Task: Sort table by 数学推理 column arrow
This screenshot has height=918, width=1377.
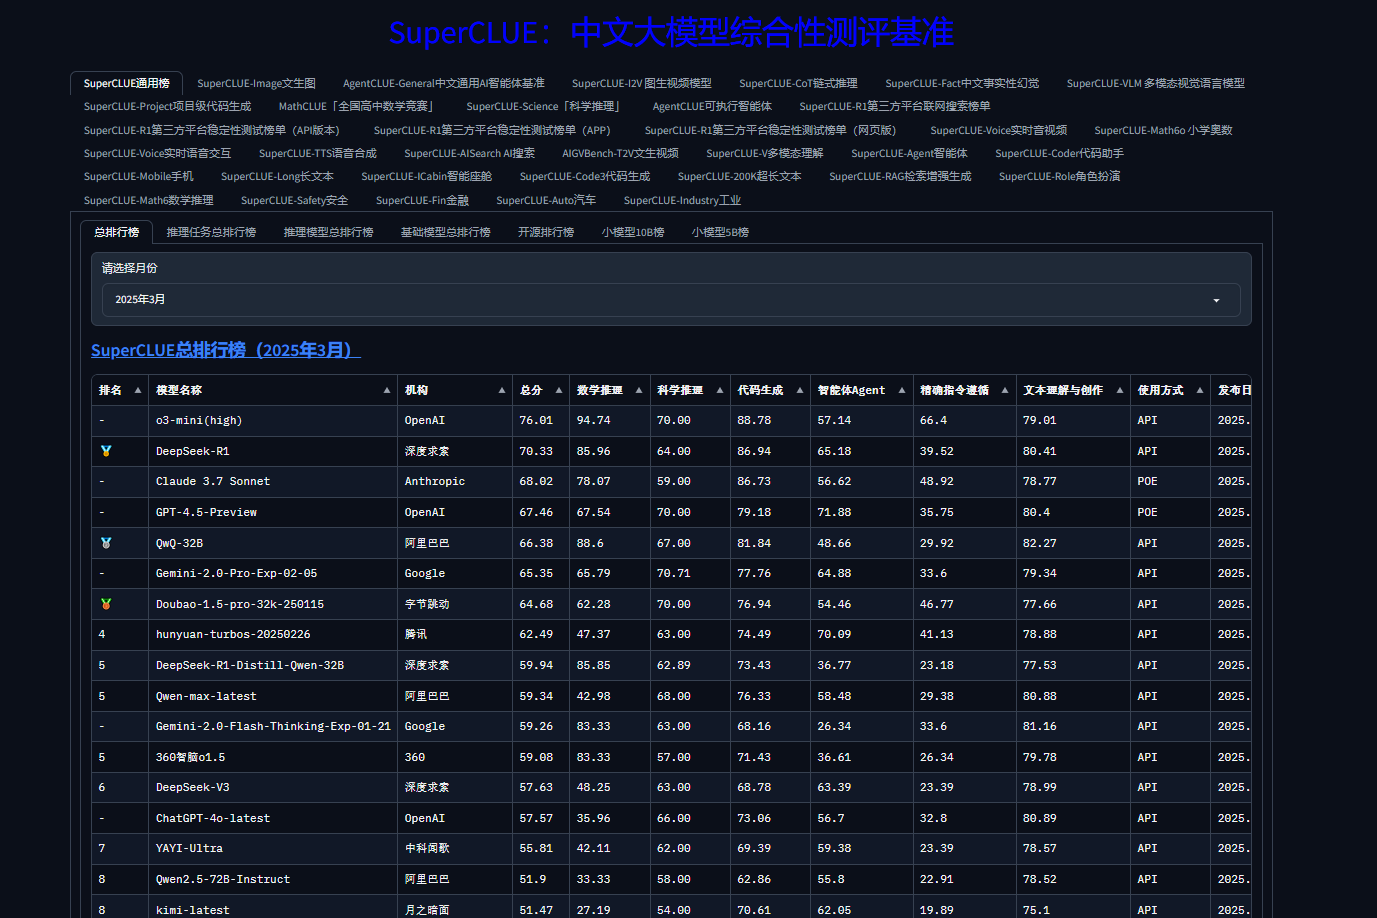Action: pyautogui.click(x=639, y=390)
